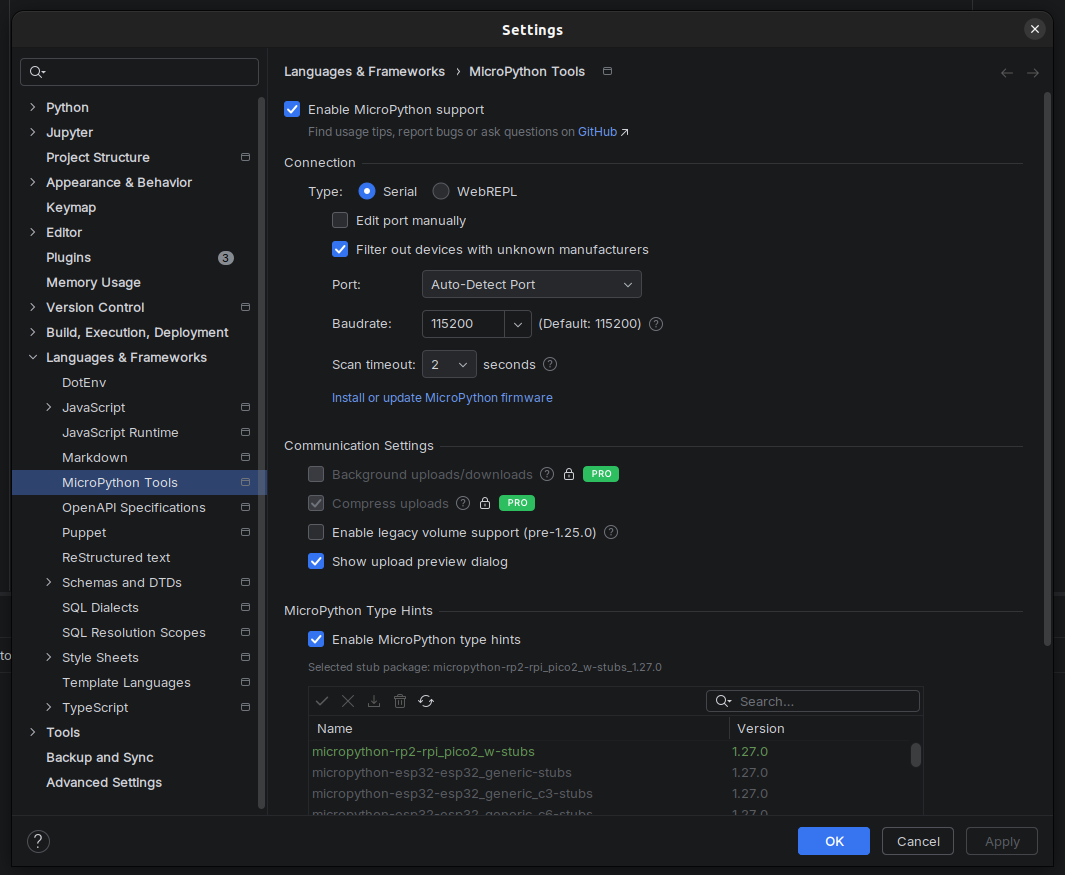
Task: Click the Cancel button
Action: click(918, 841)
